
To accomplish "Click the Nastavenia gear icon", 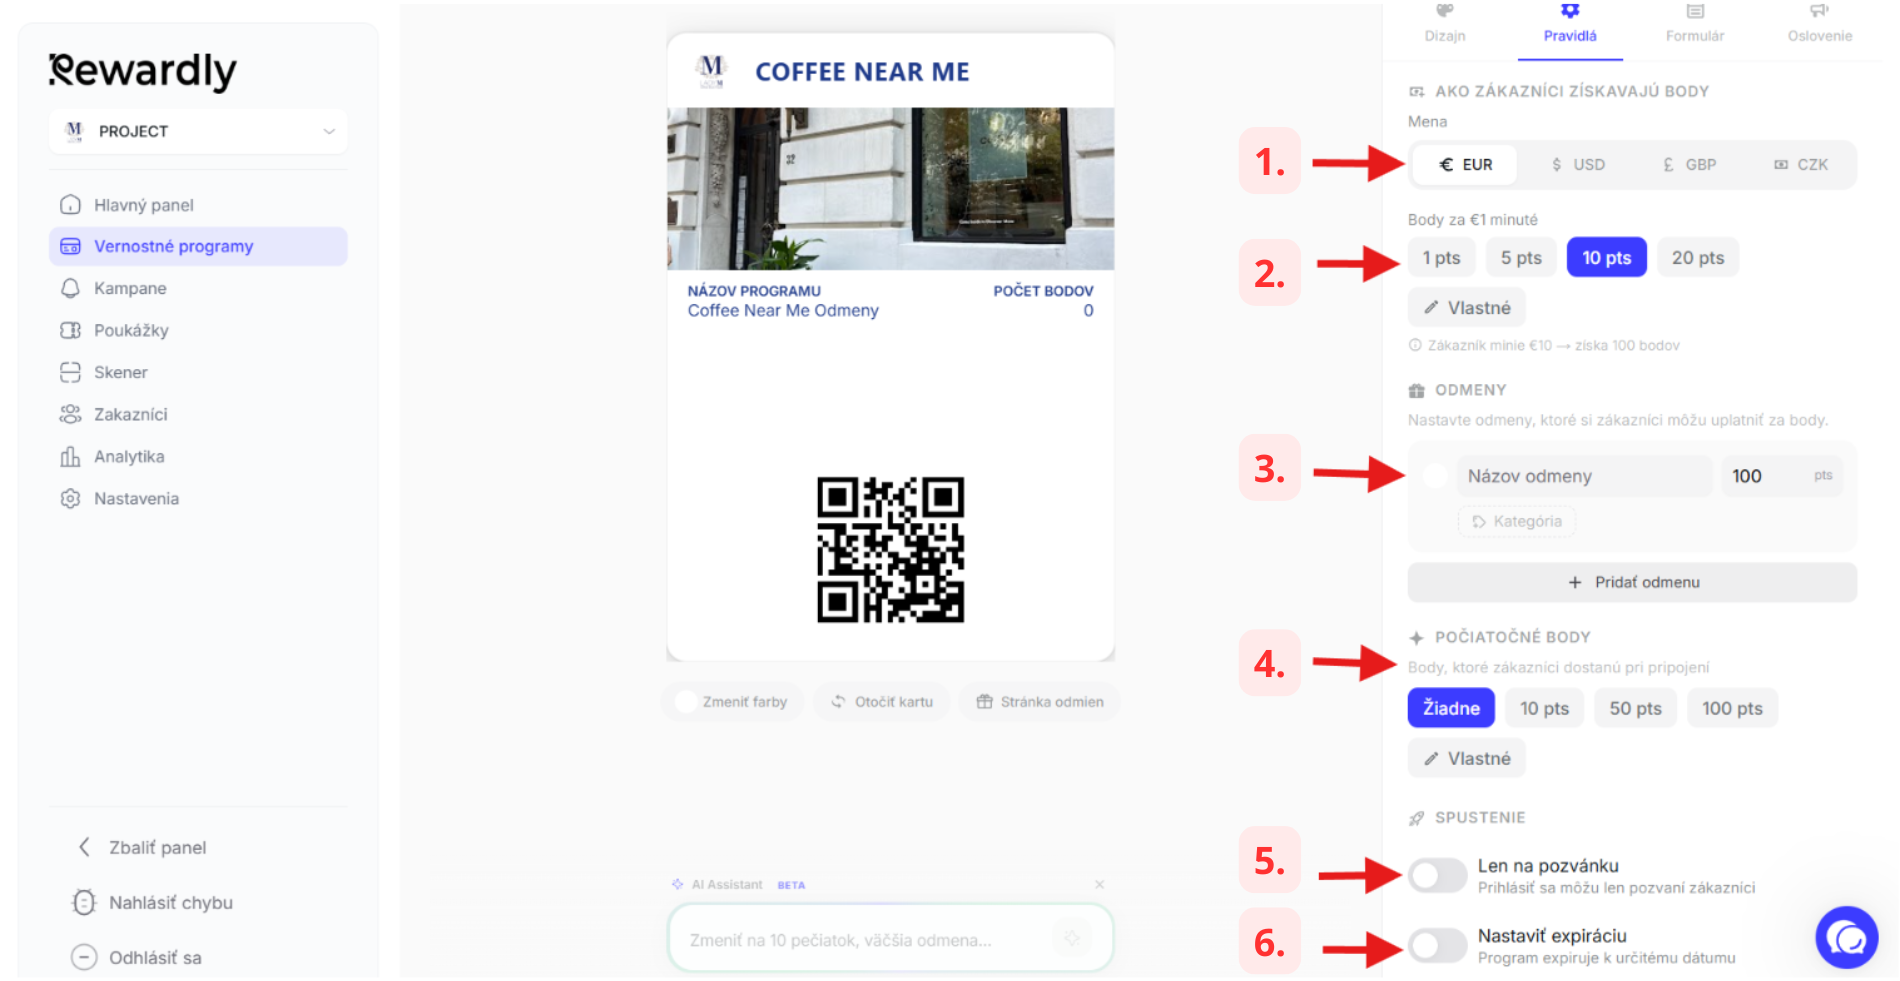I will point(70,499).
